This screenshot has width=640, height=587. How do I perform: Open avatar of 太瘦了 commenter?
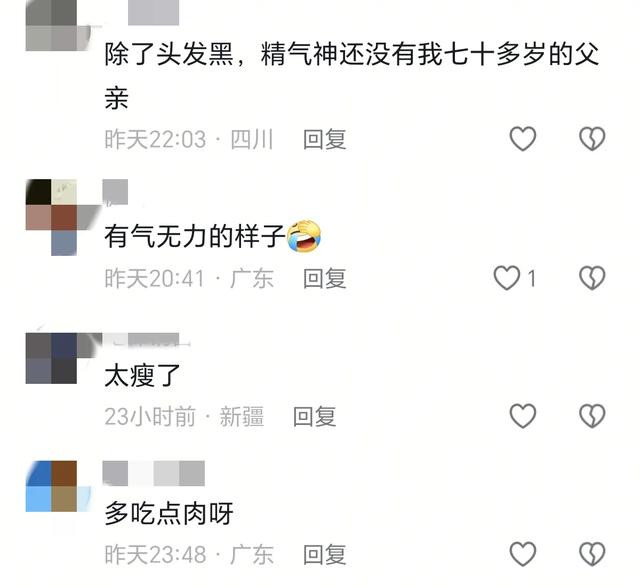(57, 358)
